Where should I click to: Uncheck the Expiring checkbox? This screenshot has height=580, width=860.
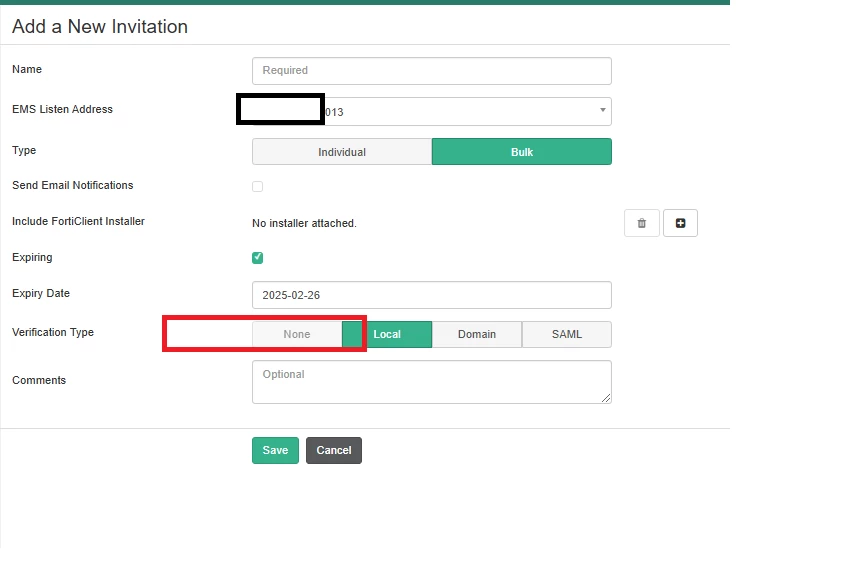[257, 258]
